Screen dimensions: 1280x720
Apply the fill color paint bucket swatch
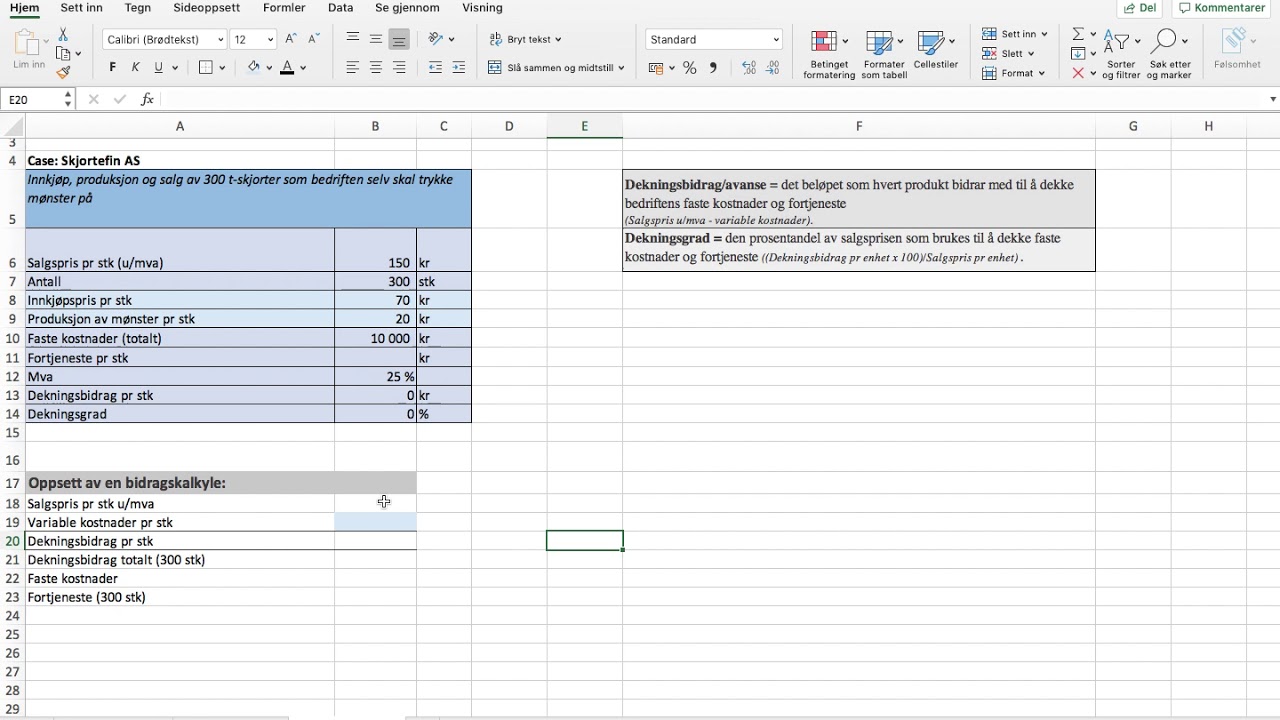pos(253,68)
